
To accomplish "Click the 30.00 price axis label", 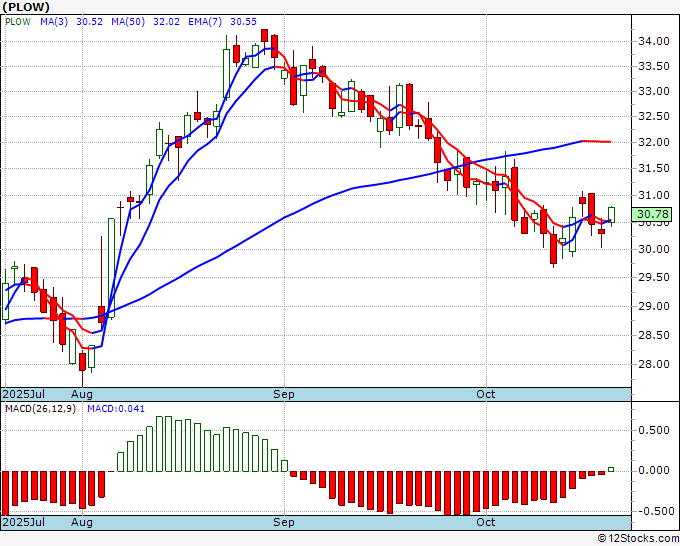I will pos(654,249).
